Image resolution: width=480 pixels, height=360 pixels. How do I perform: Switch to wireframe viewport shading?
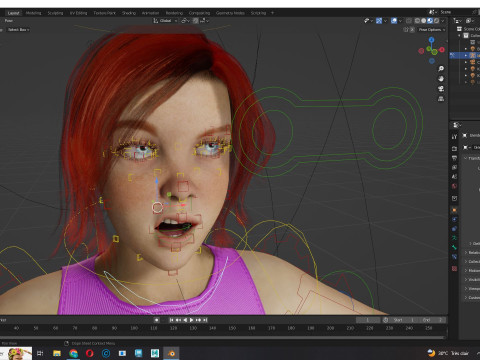(x=417, y=21)
